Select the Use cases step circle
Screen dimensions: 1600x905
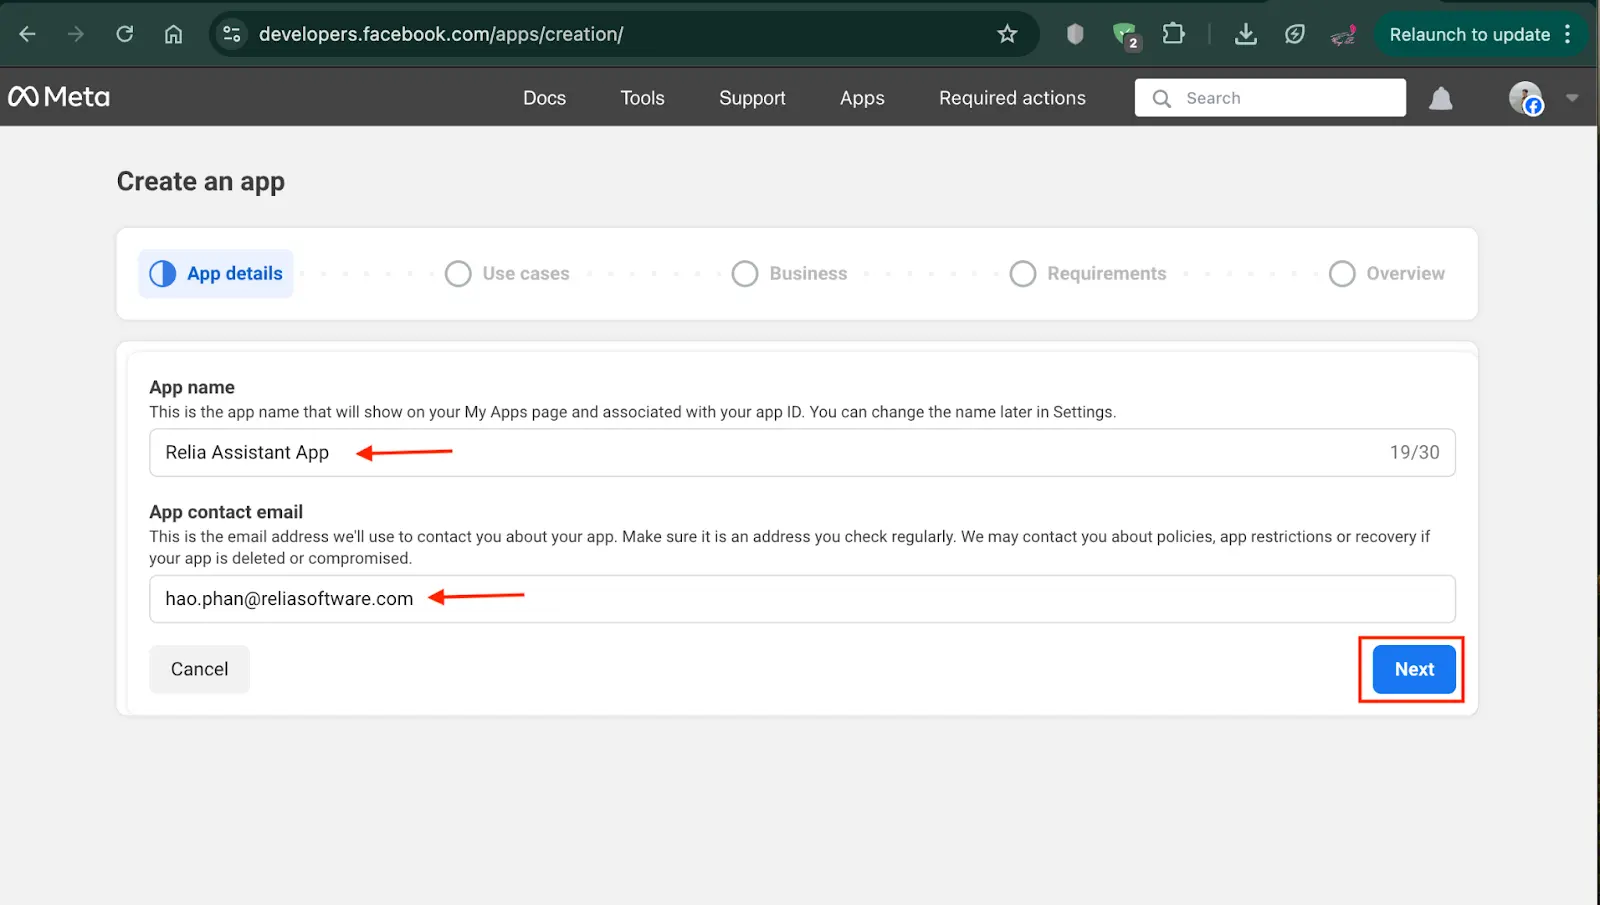pos(458,274)
